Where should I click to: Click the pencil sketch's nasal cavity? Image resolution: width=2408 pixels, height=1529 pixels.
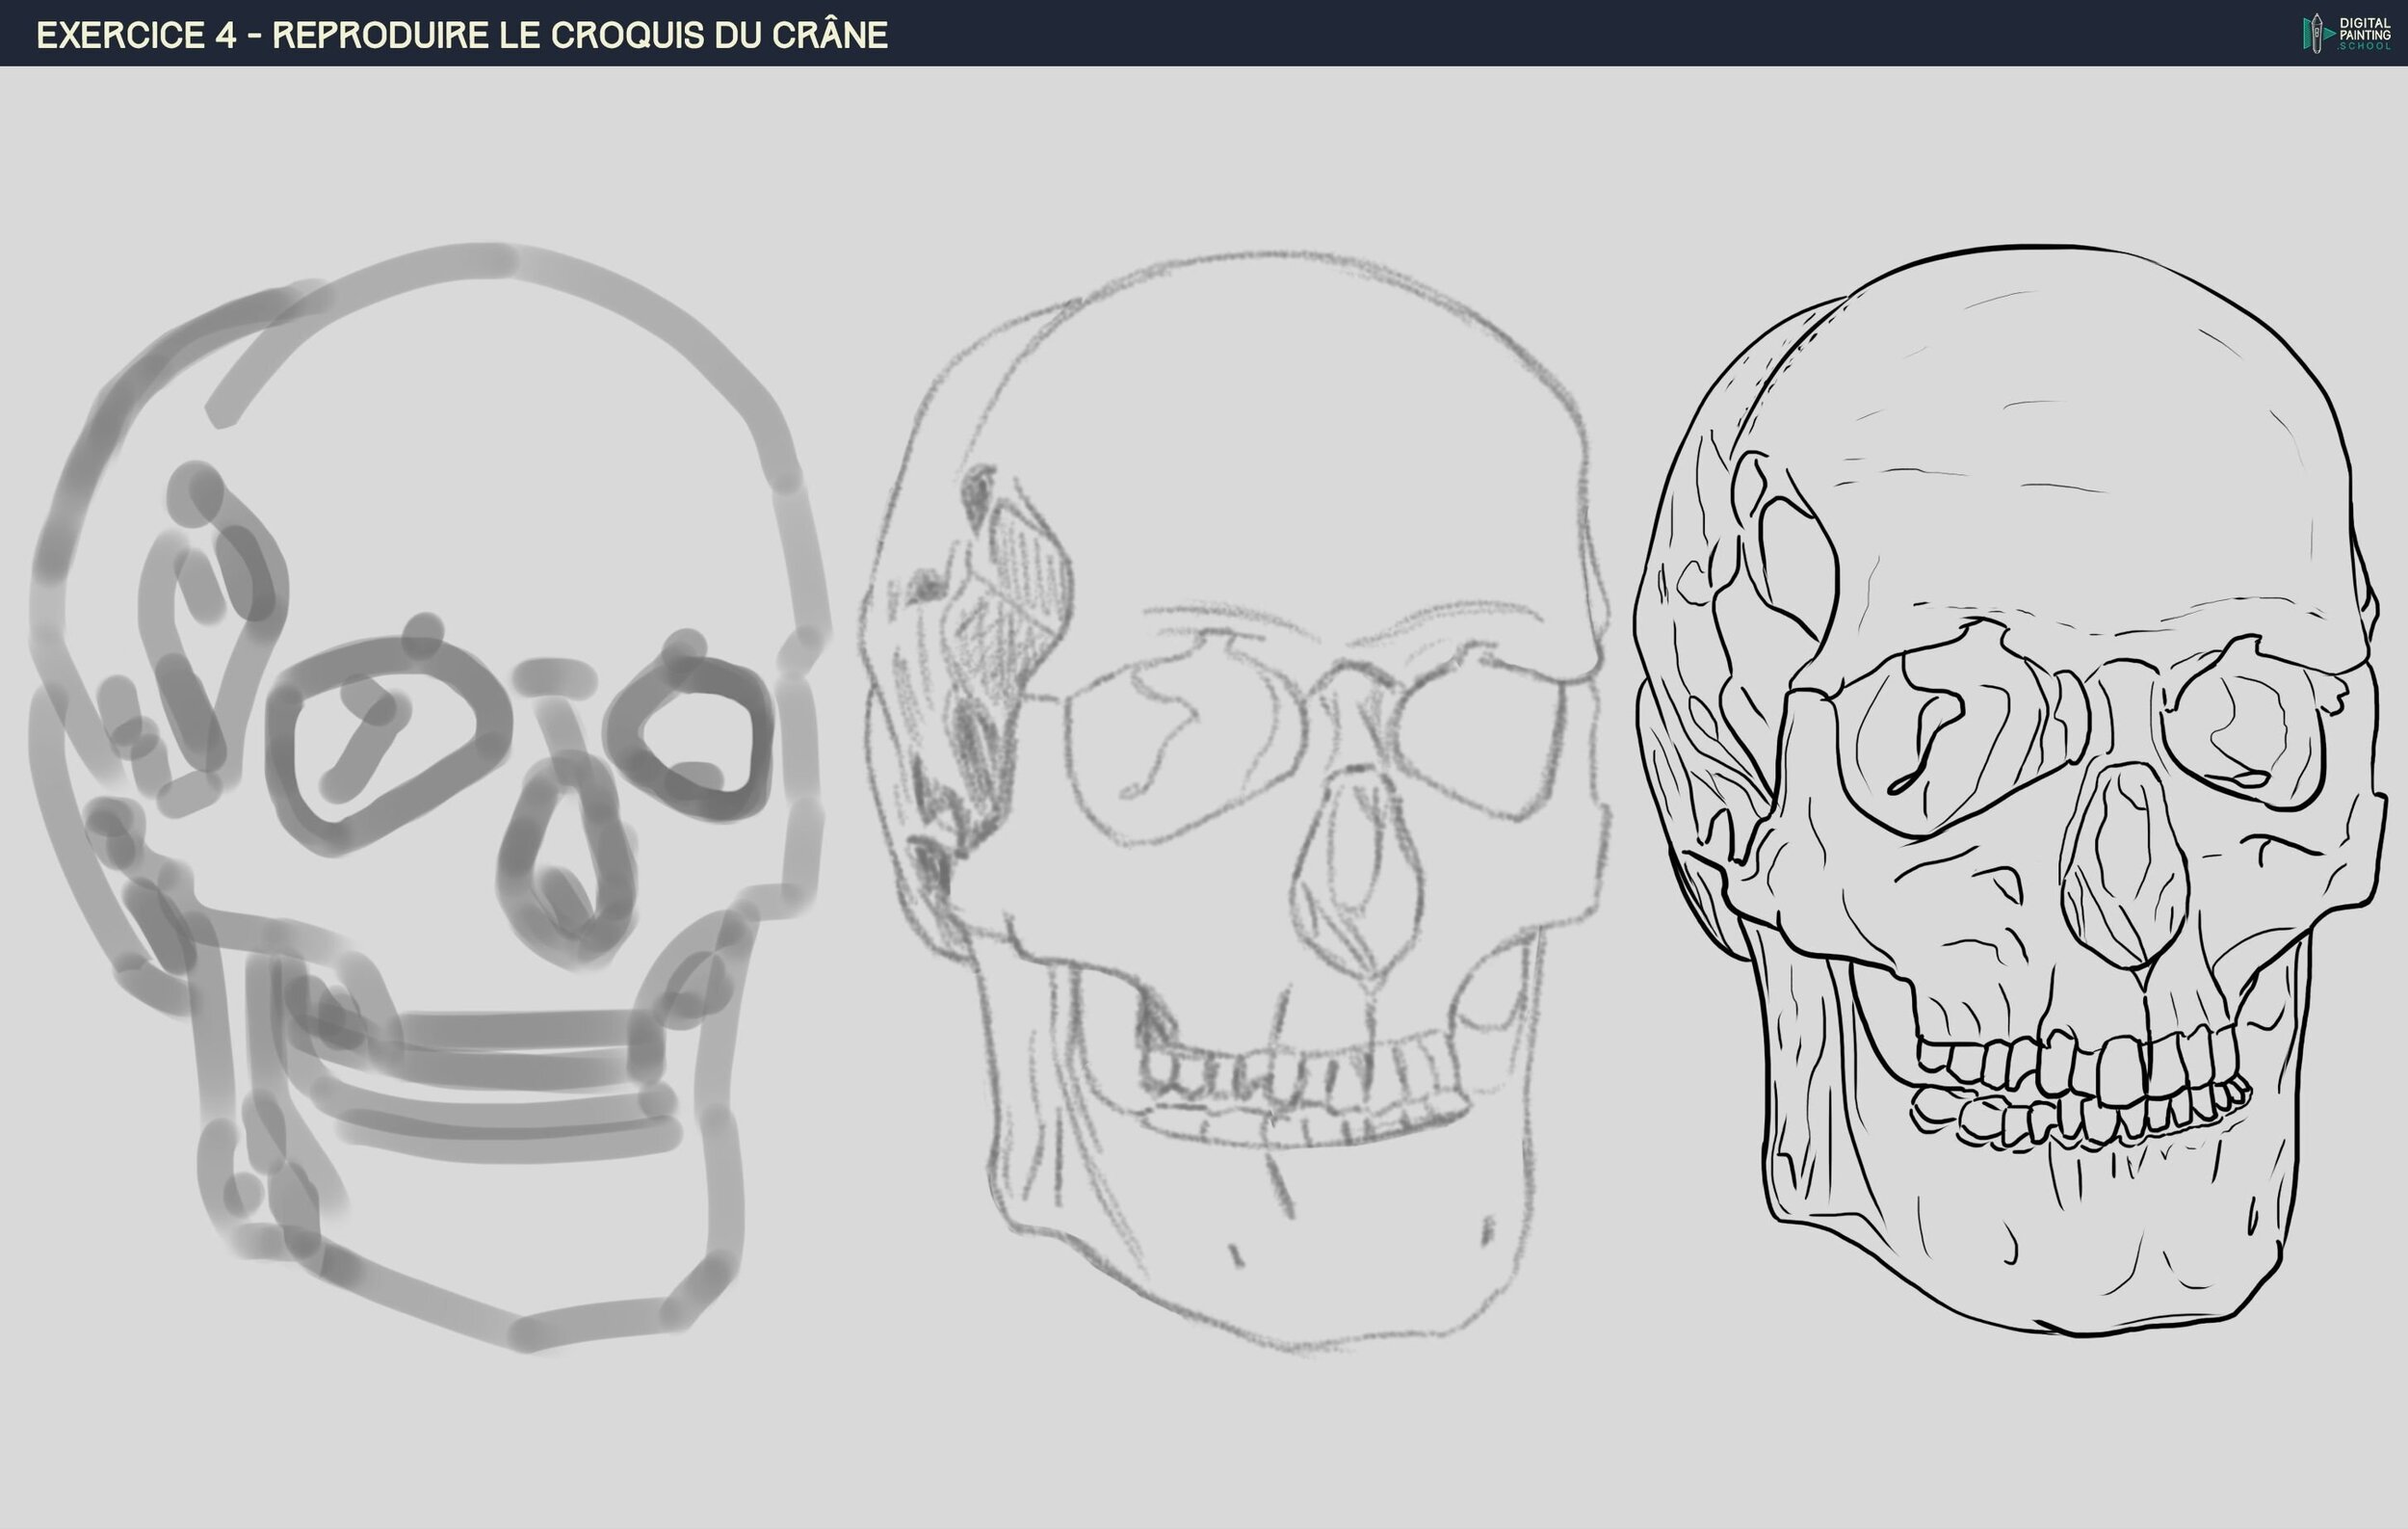(1355, 870)
